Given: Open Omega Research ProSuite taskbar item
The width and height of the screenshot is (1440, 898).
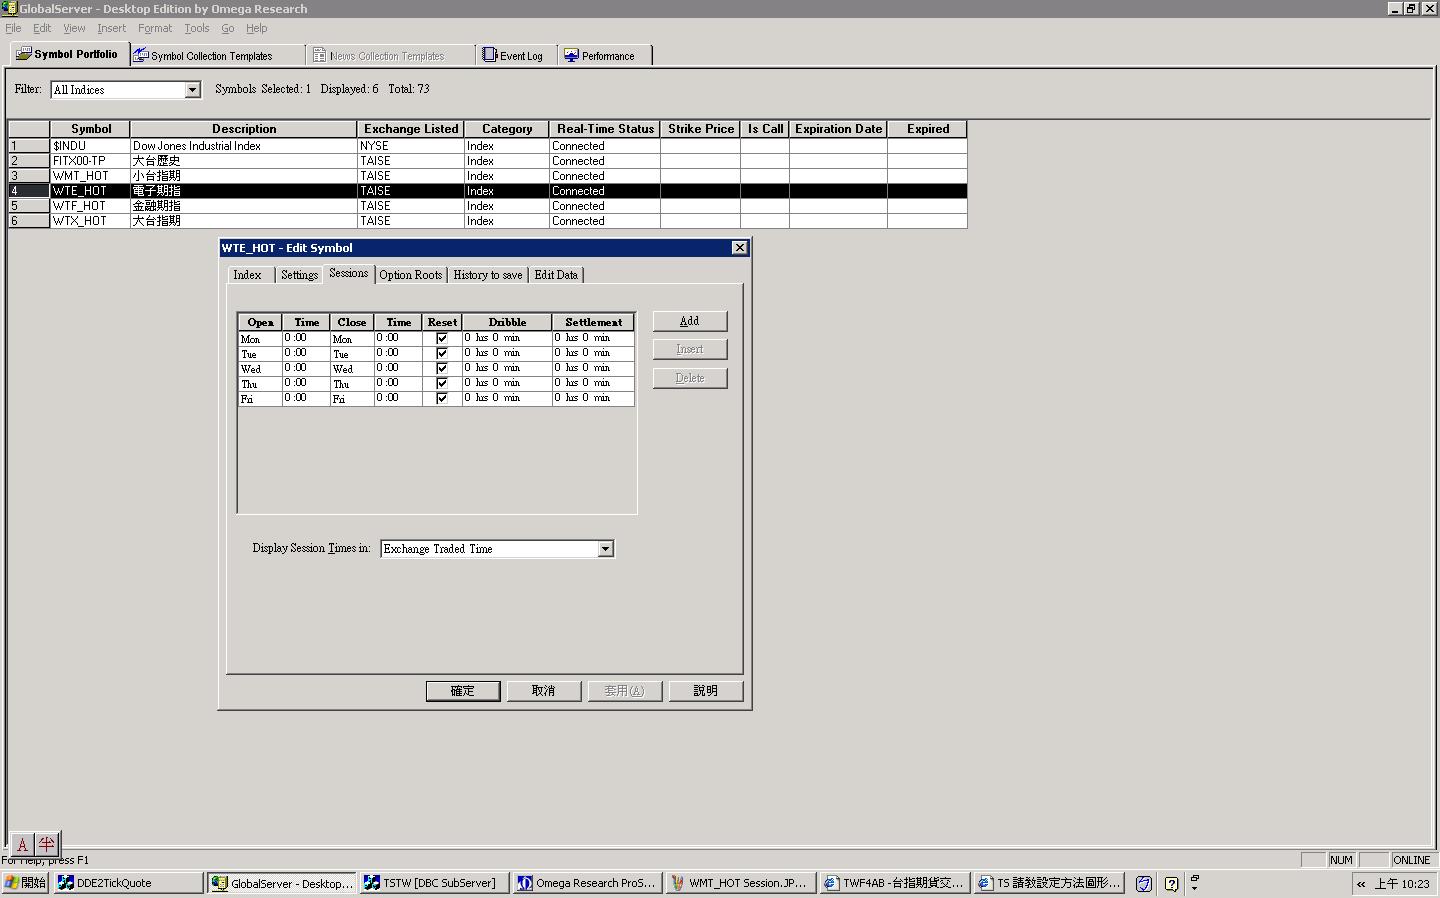Looking at the screenshot, I should coord(587,883).
